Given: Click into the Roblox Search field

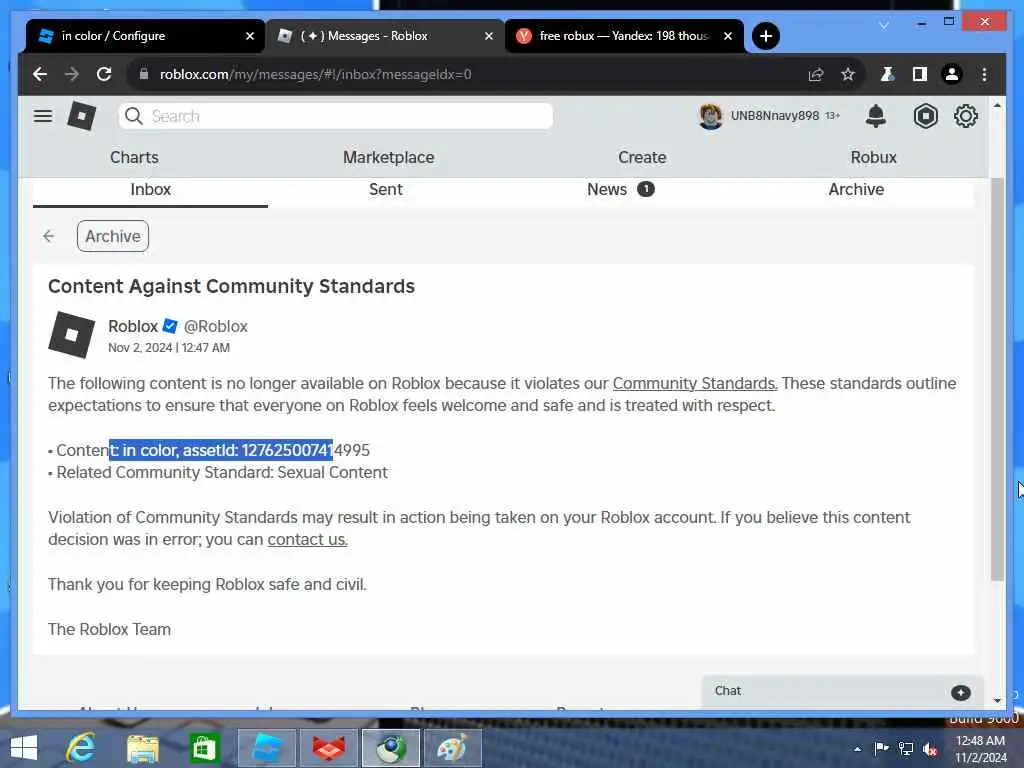Looking at the screenshot, I should (336, 116).
